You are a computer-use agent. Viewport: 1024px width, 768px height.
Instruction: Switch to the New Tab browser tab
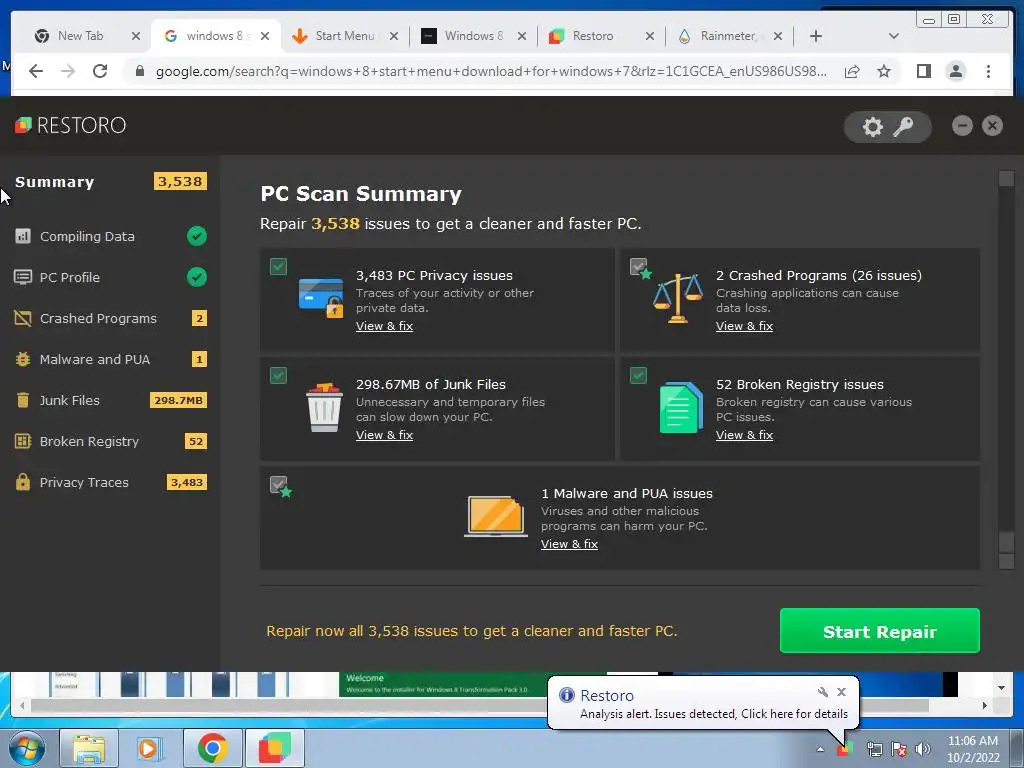pyautogui.click(x=80, y=36)
